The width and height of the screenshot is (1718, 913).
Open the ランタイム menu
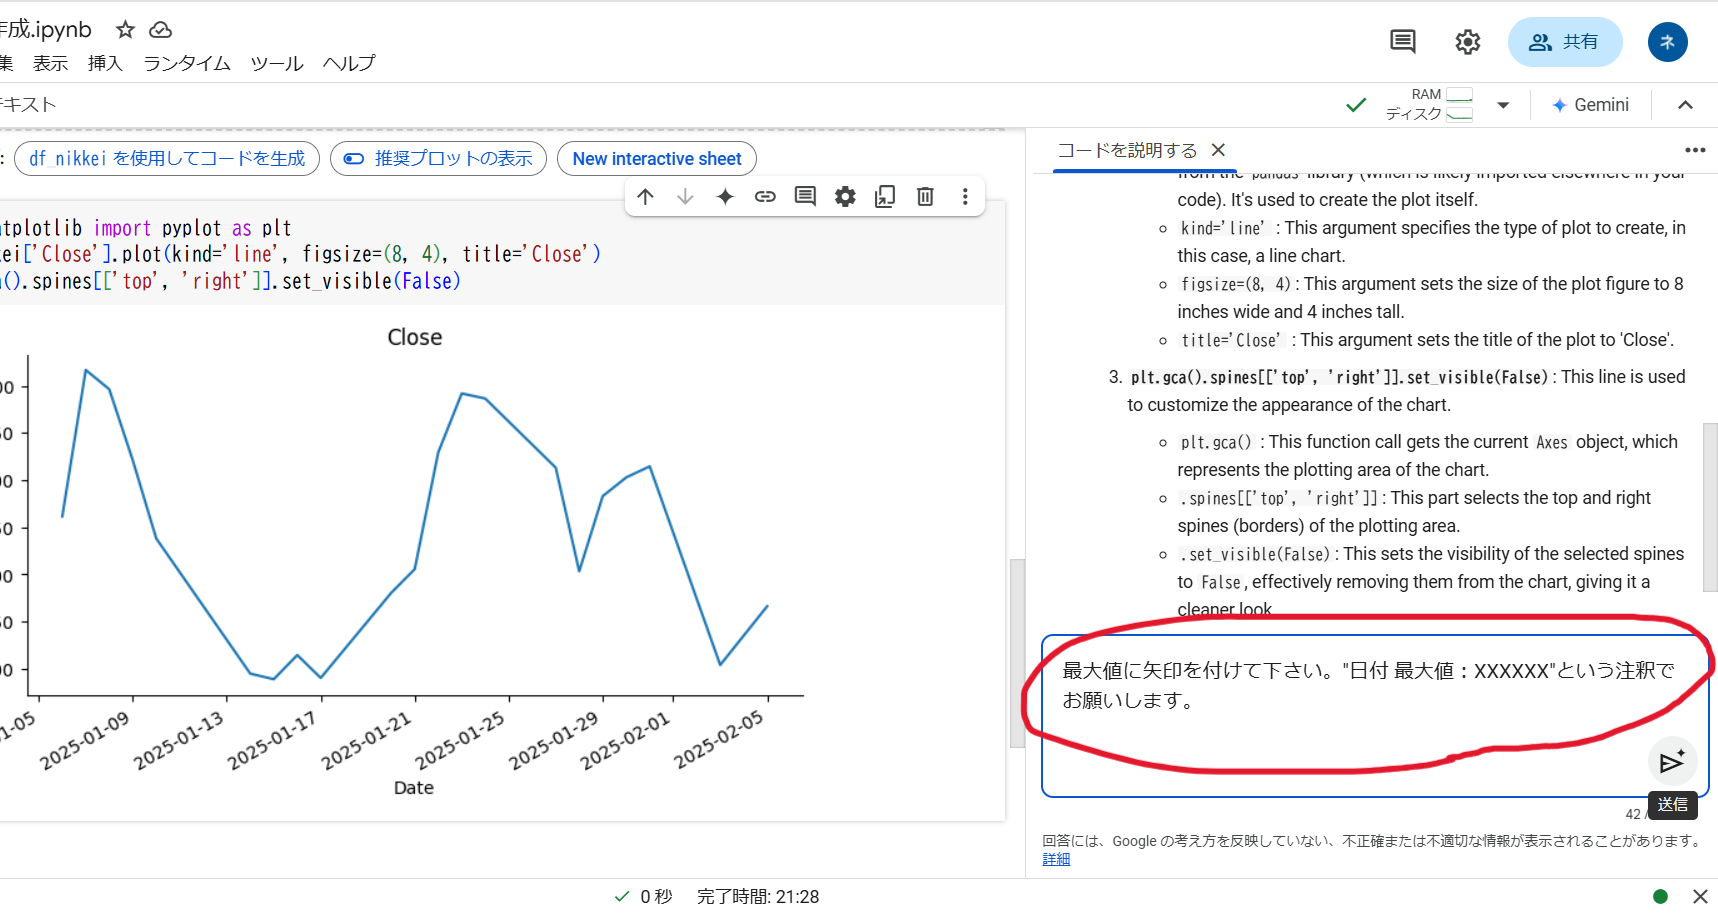(186, 63)
